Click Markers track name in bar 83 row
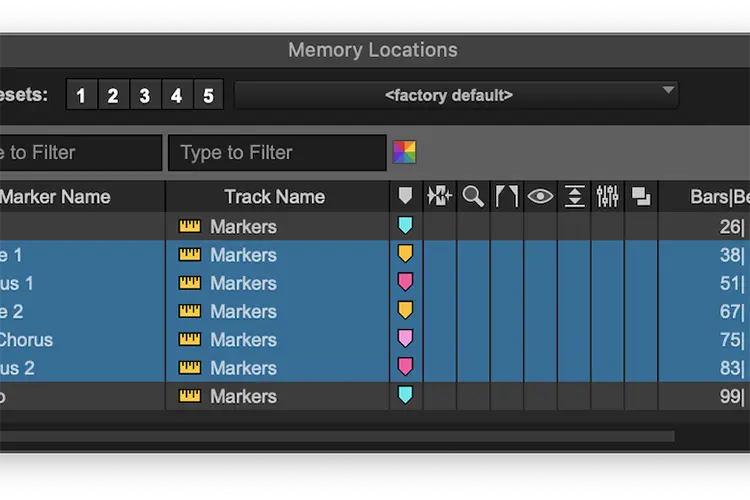 (x=243, y=368)
